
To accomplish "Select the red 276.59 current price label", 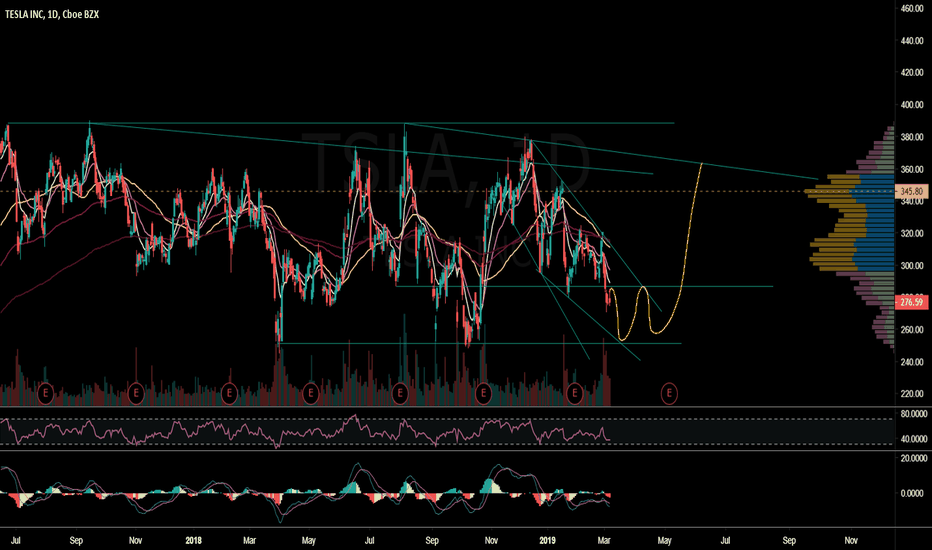I will coord(911,303).
